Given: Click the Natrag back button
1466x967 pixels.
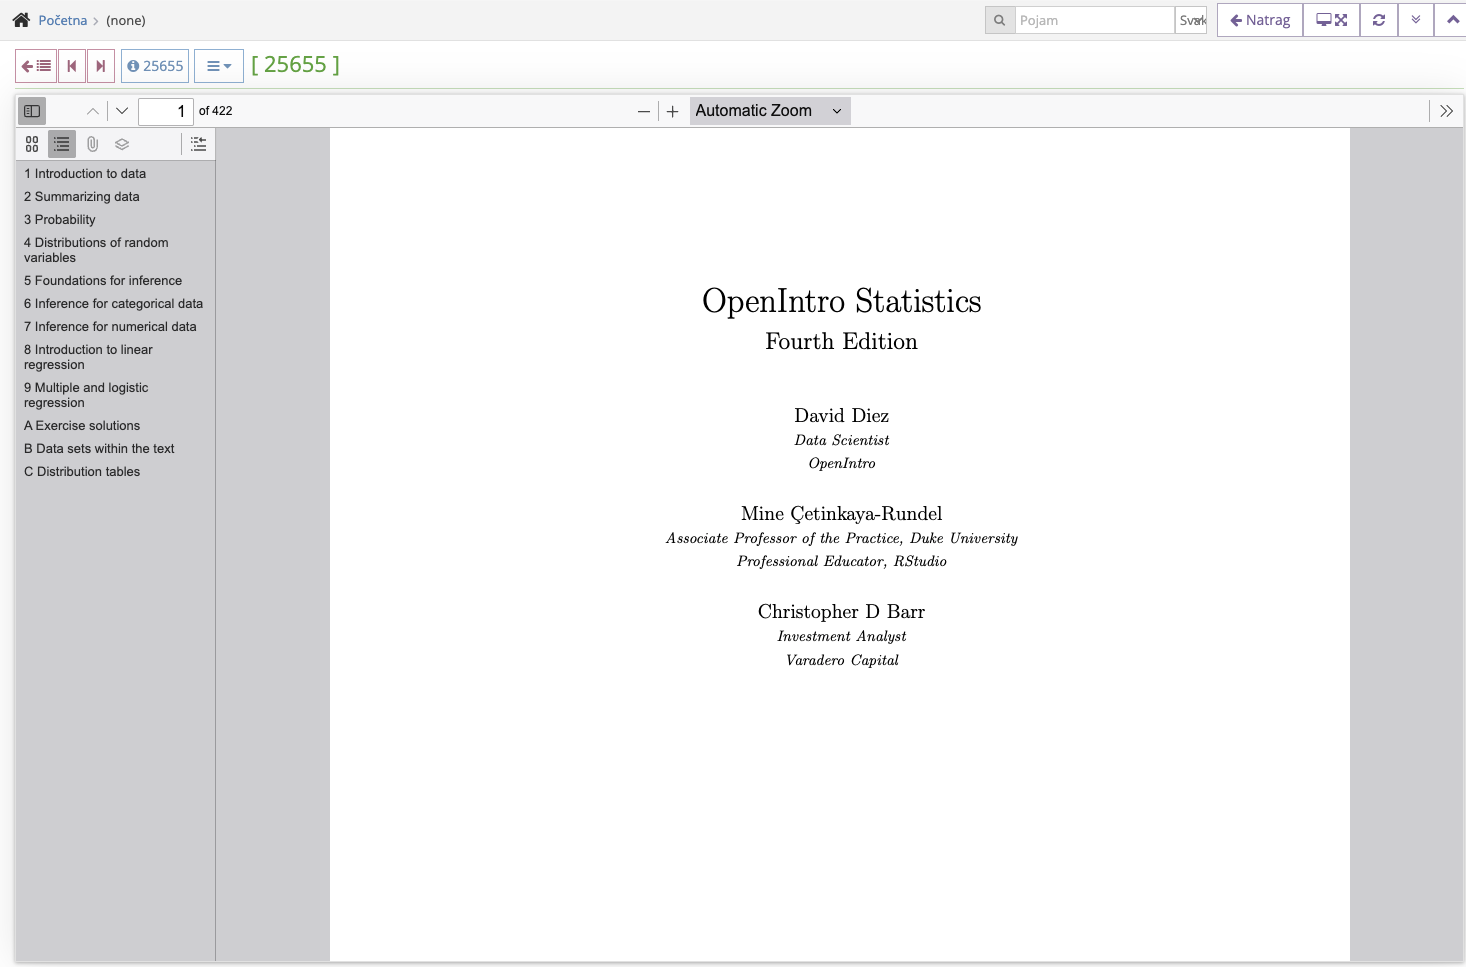Looking at the screenshot, I should [x=1260, y=20].
